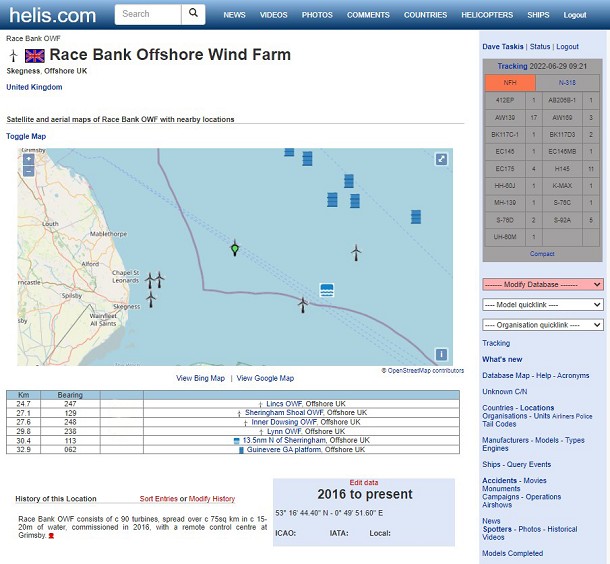
Task: Open the United Kingdom link
Action: tap(34, 87)
